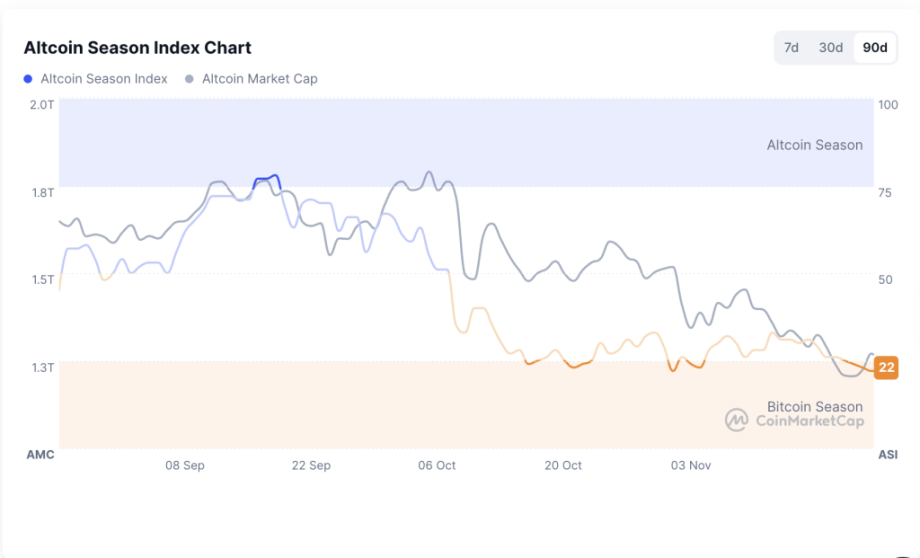Click the orange 22 current value badge
Image resolution: width=920 pixels, height=558 pixels.
tap(886, 367)
